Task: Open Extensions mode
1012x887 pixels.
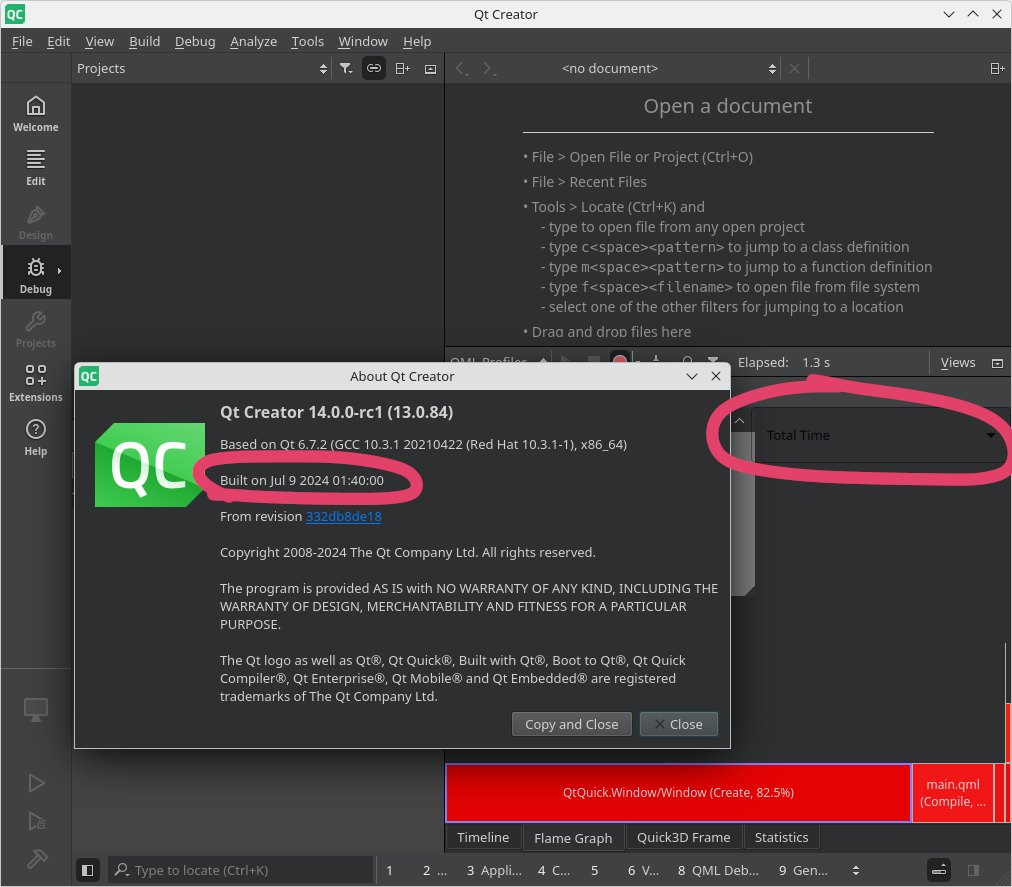Action: (35, 383)
